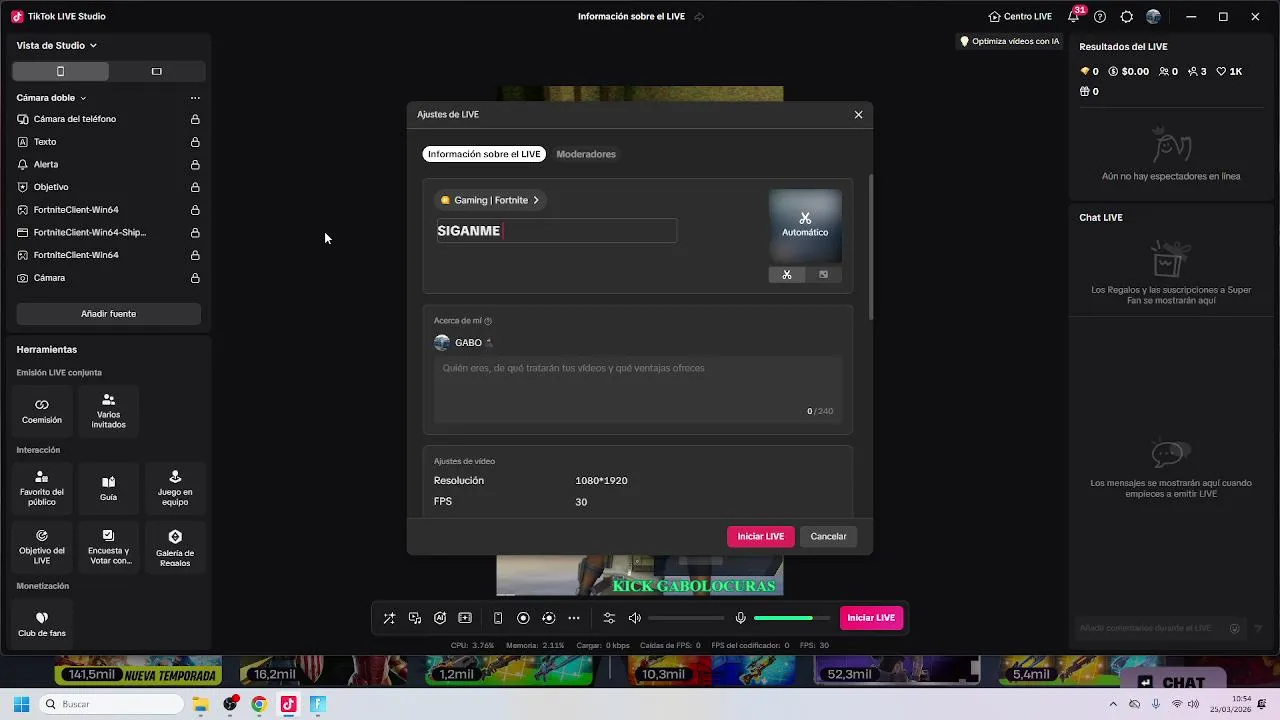
Task: Click the 'Añadir fuente' button
Action: click(108, 314)
